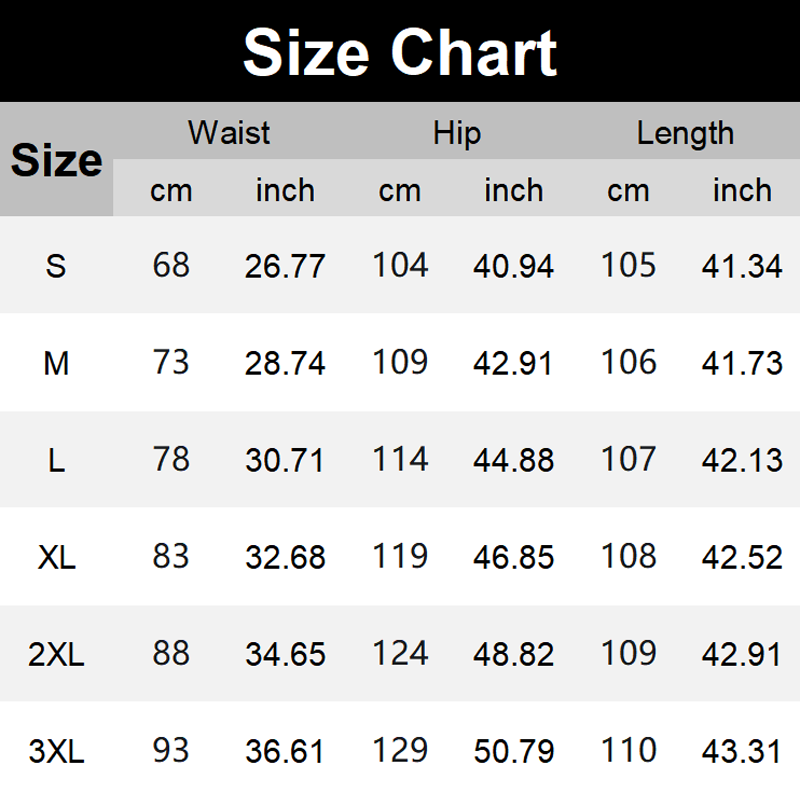Click the S size row label

coord(56,266)
